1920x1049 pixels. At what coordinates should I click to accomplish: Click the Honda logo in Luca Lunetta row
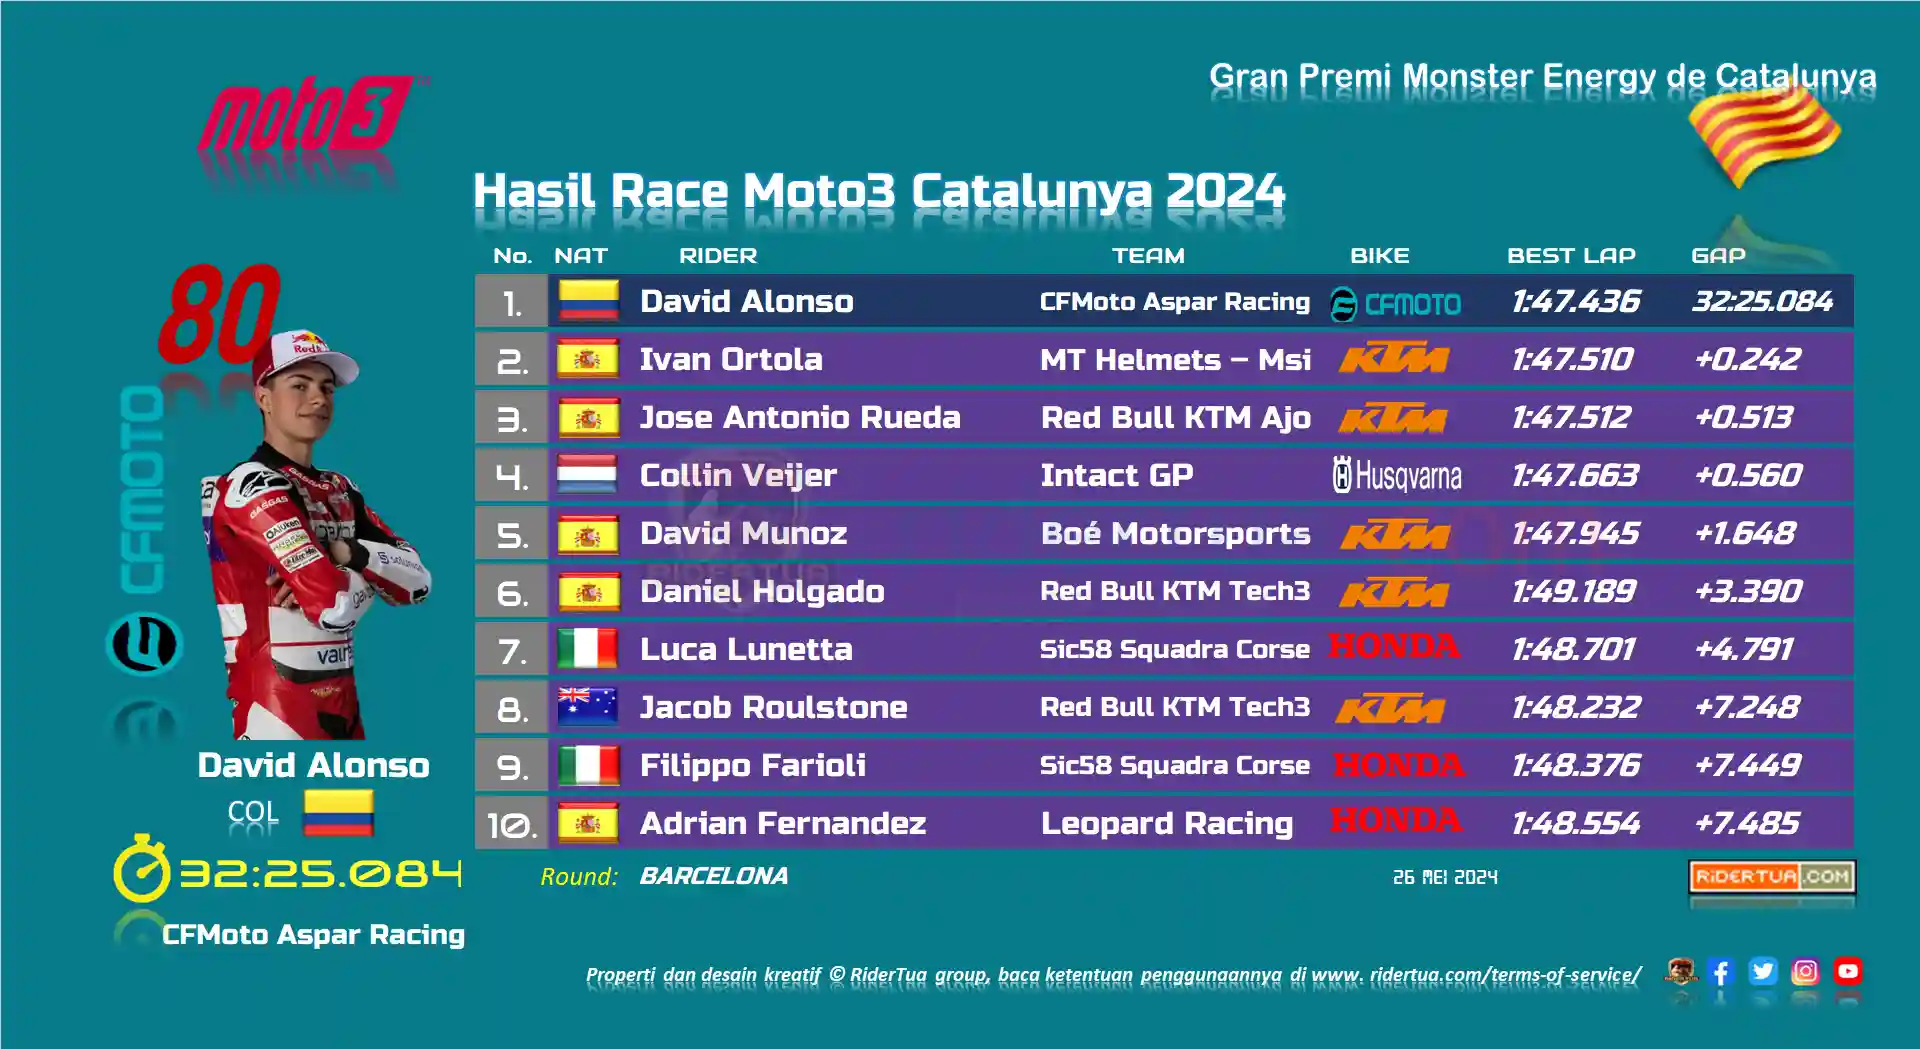1394,647
